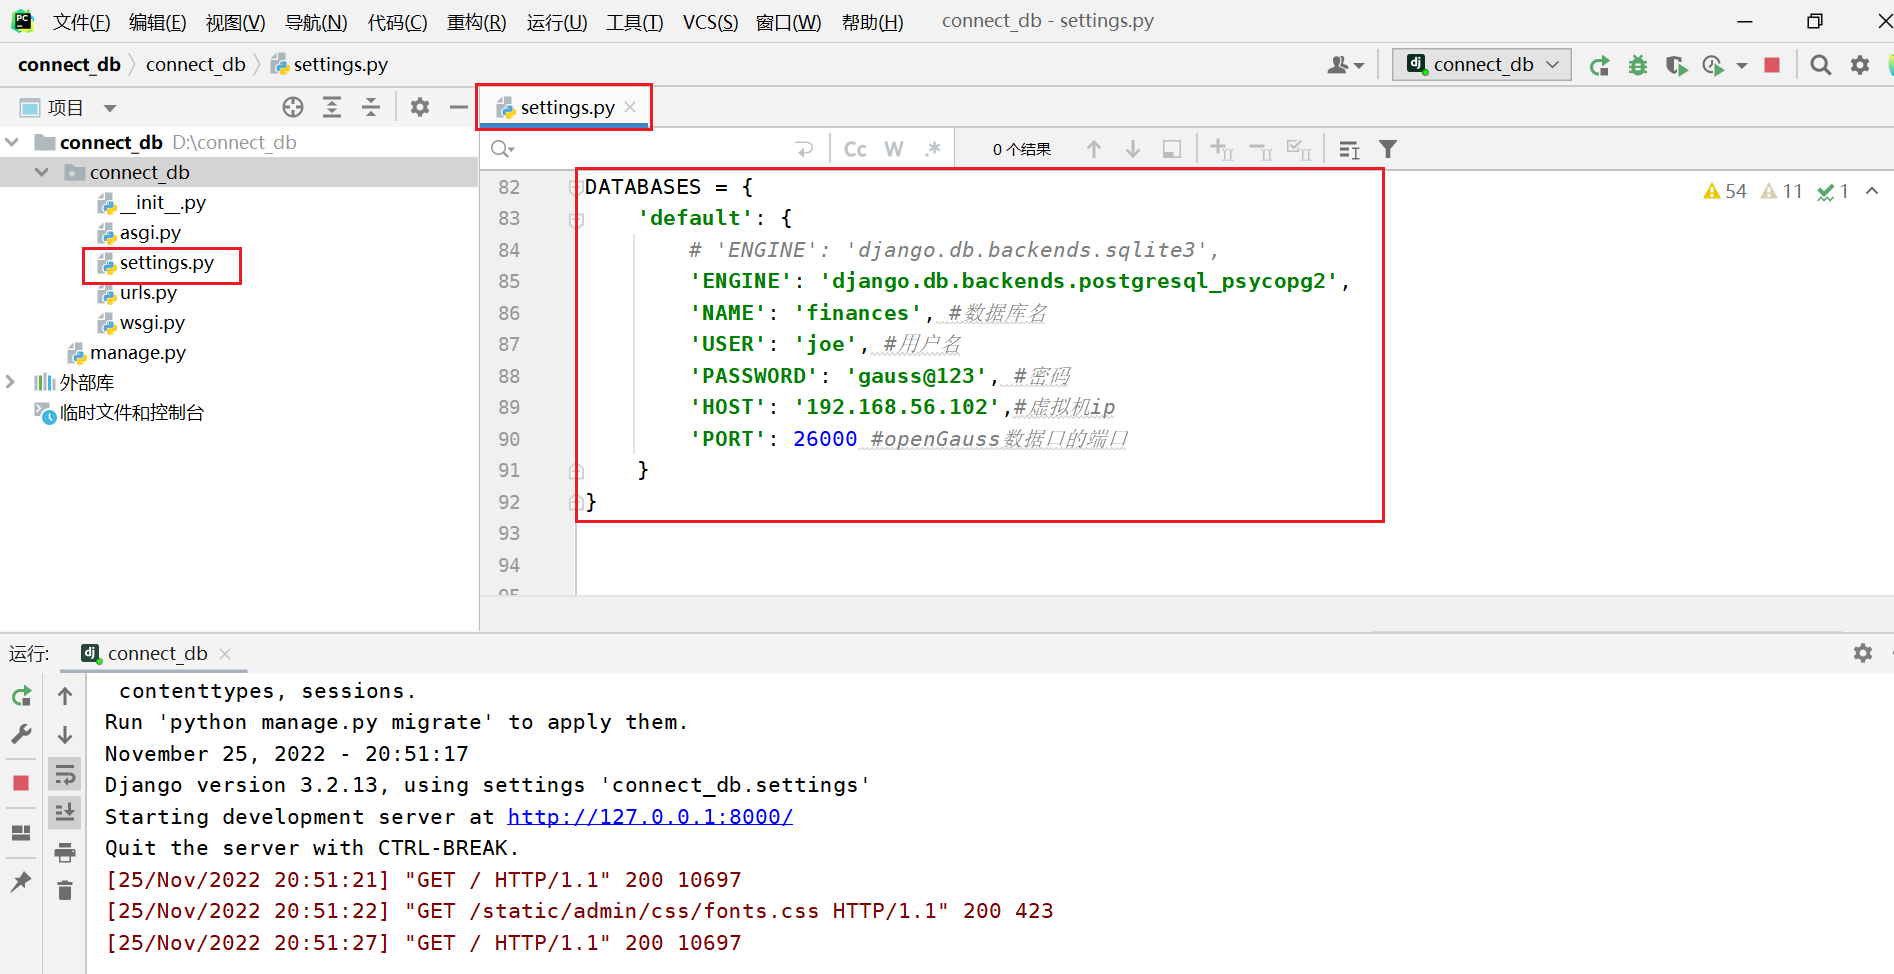Image resolution: width=1894 pixels, height=974 pixels.
Task: Toggle regex search option
Action: click(933, 149)
